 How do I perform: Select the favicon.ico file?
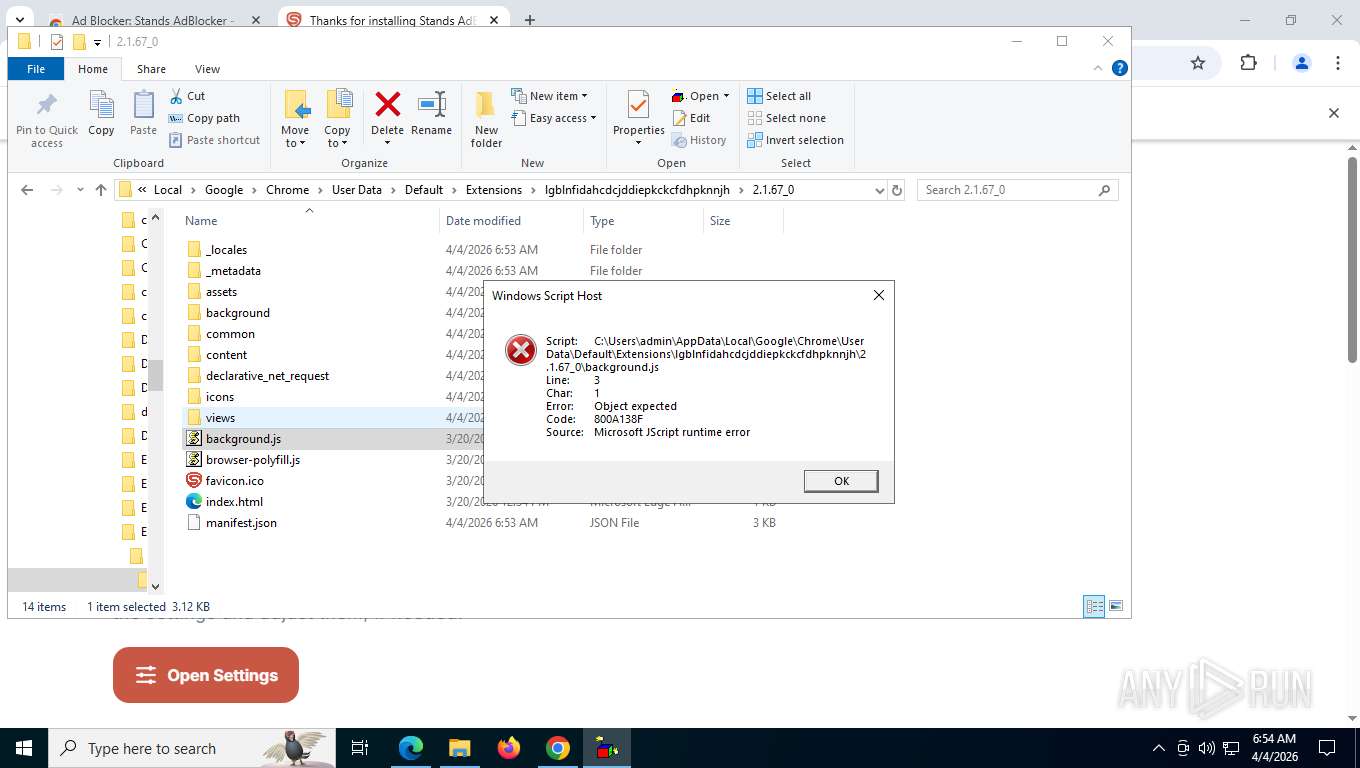point(234,481)
